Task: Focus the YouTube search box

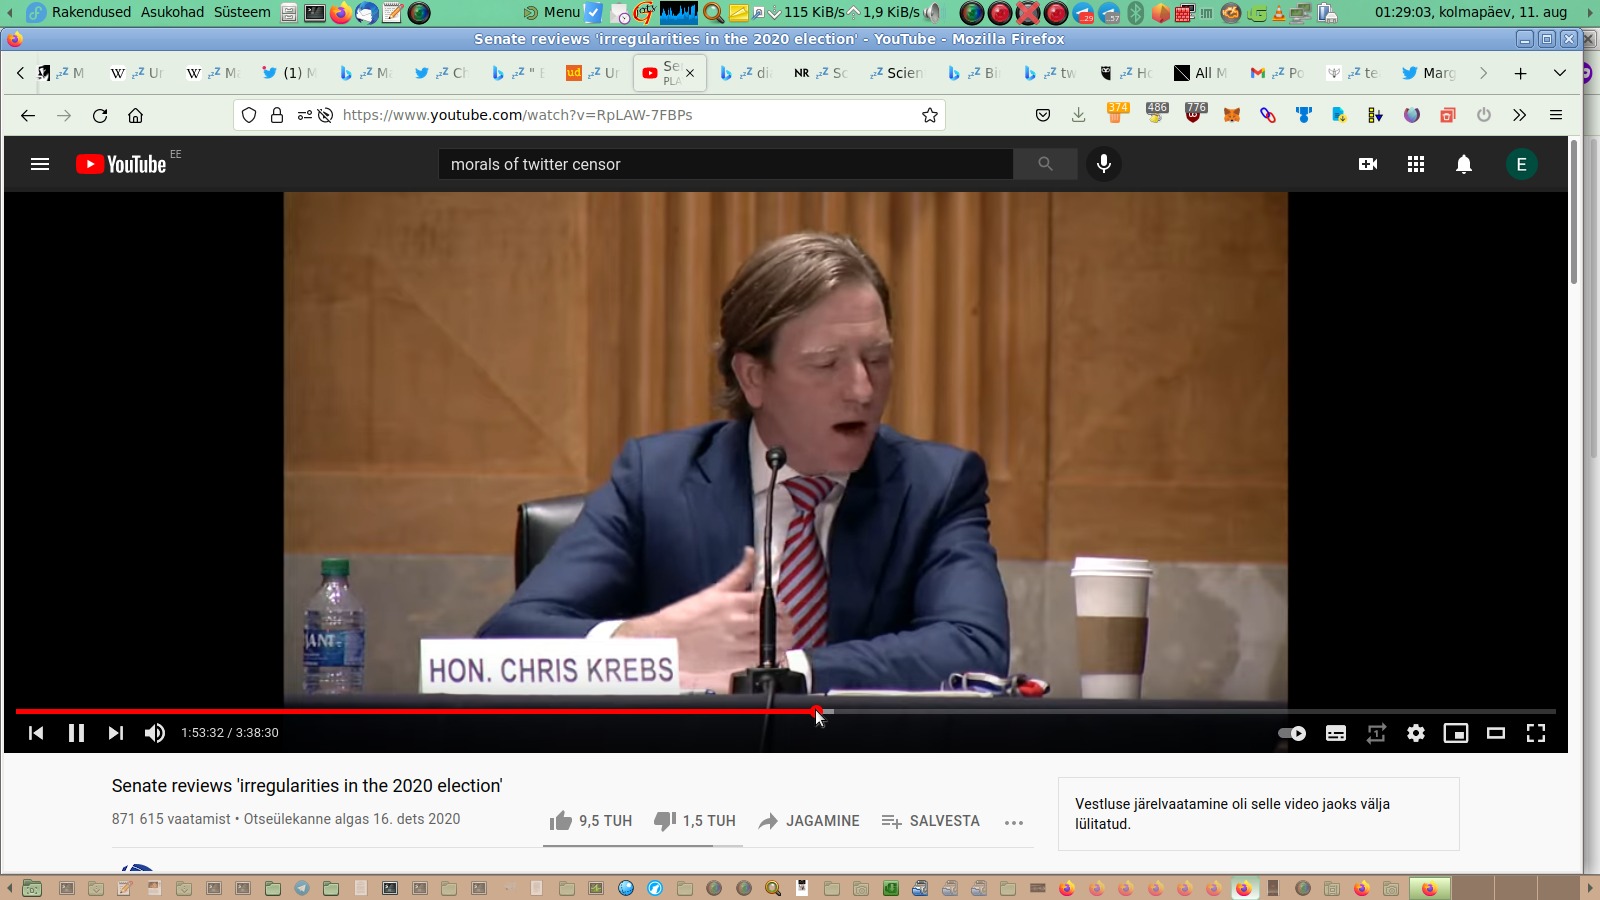Action: [726, 164]
